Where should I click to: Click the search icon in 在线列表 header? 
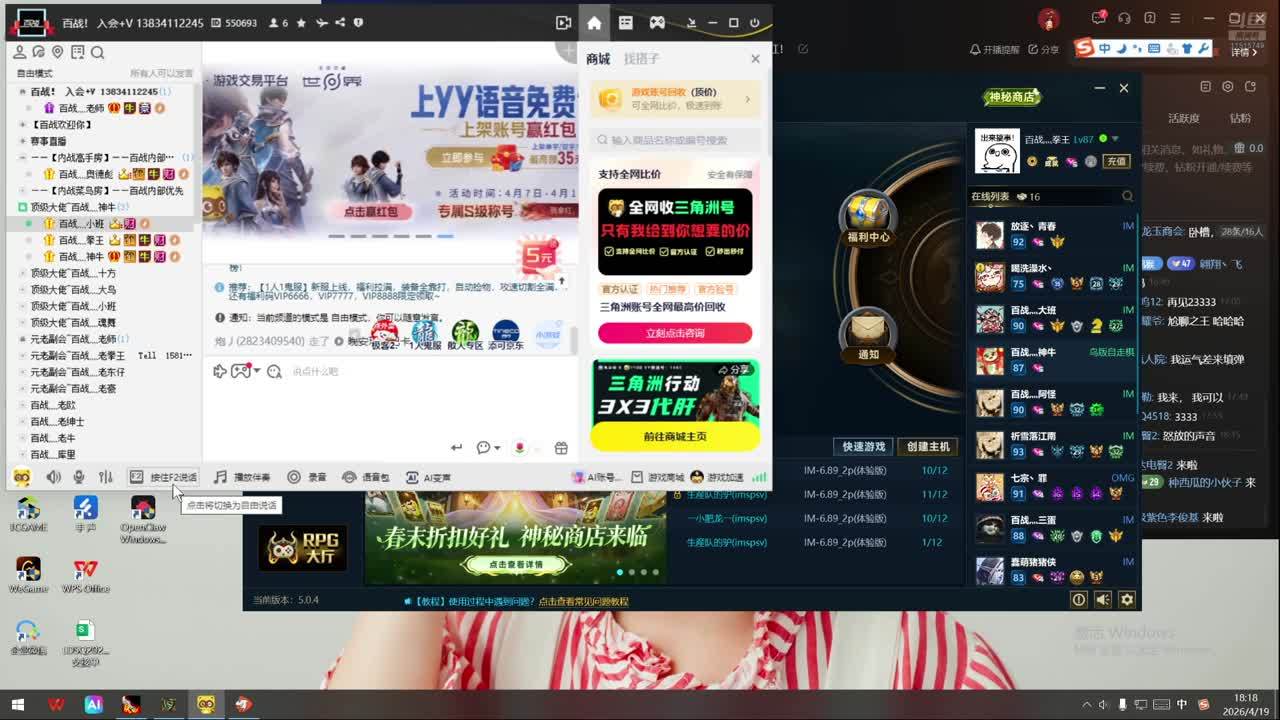click(1127, 196)
